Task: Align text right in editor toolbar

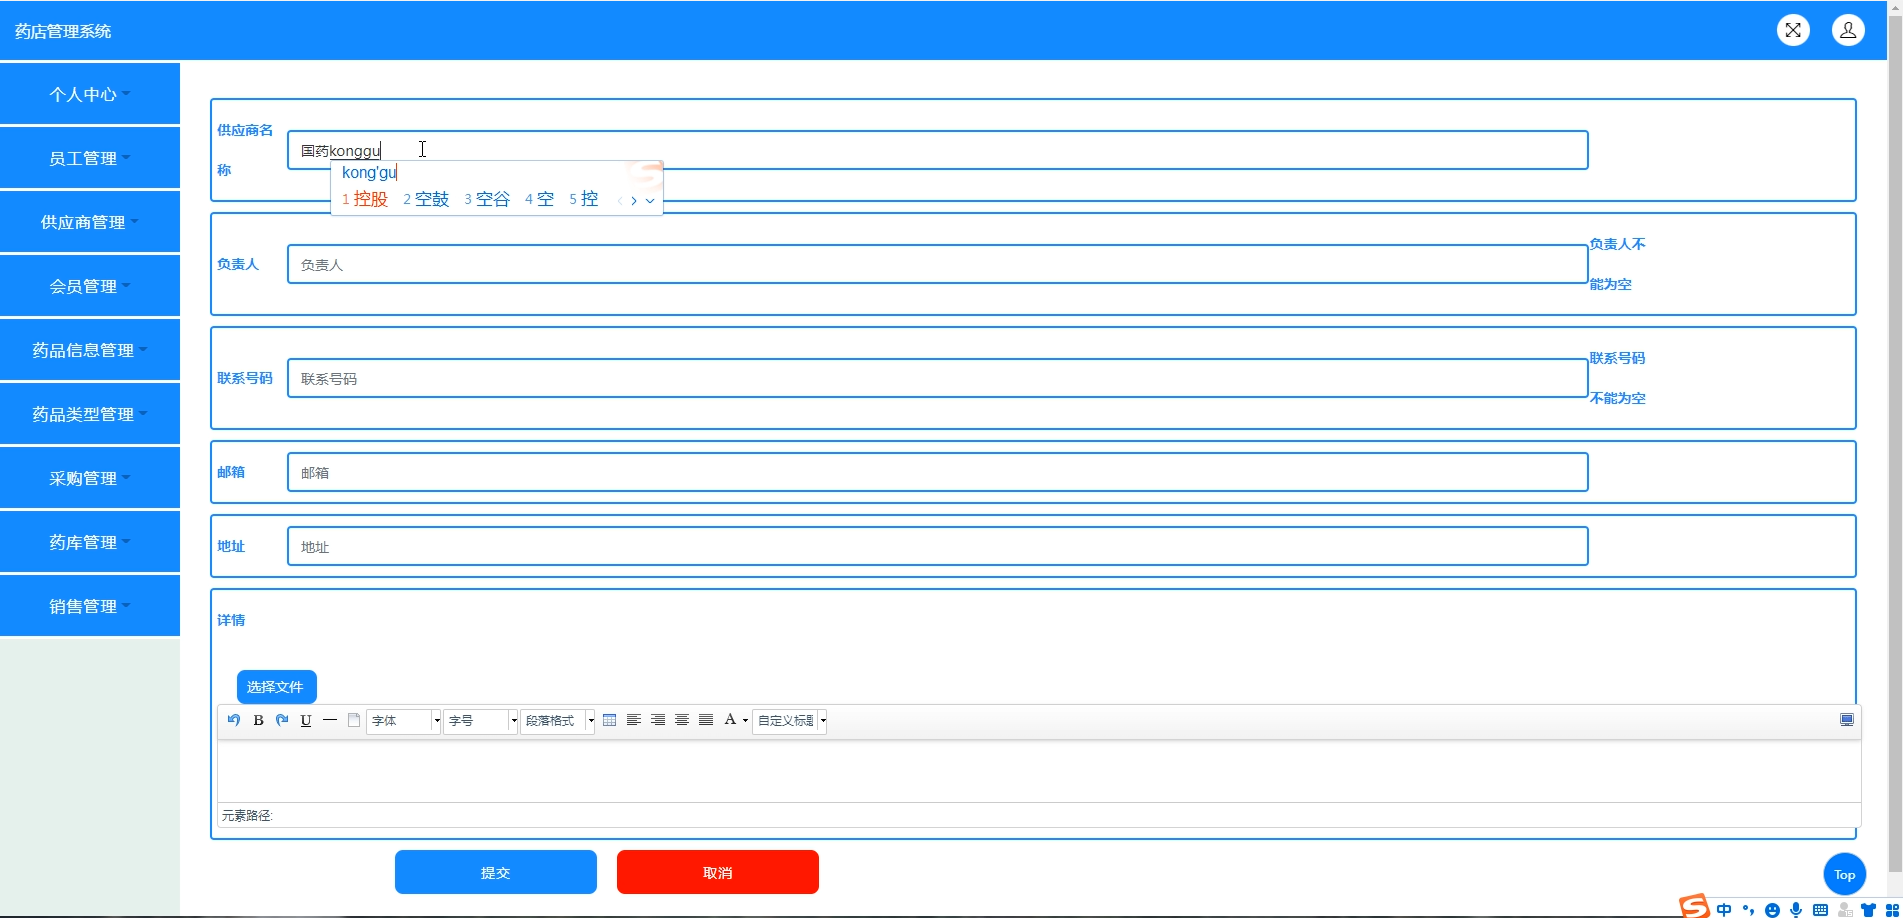Action: coord(658,720)
